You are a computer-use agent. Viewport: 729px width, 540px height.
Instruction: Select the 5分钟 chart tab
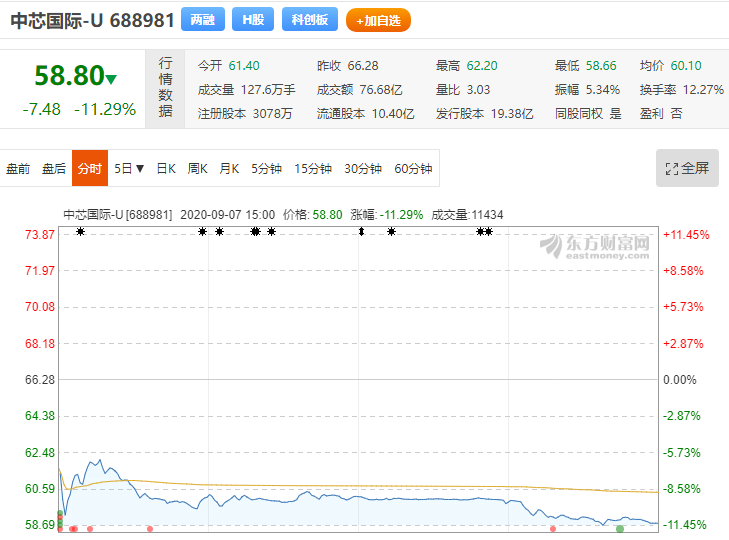point(266,168)
